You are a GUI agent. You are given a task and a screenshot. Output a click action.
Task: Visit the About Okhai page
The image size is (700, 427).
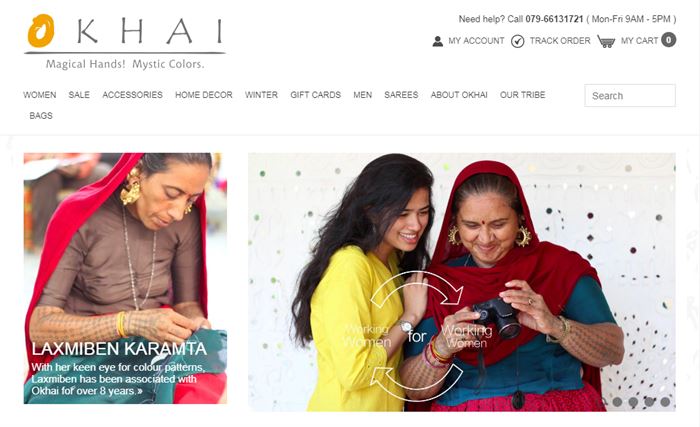coord(459,95)
